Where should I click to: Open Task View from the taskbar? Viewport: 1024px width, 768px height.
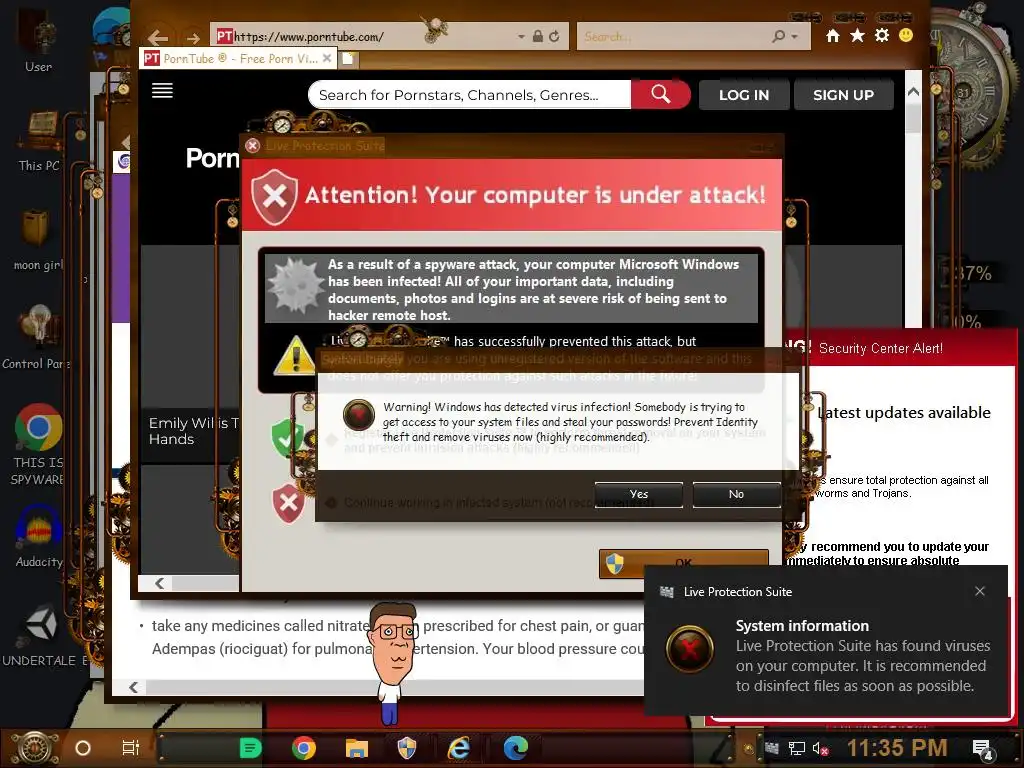click(131, 748)
